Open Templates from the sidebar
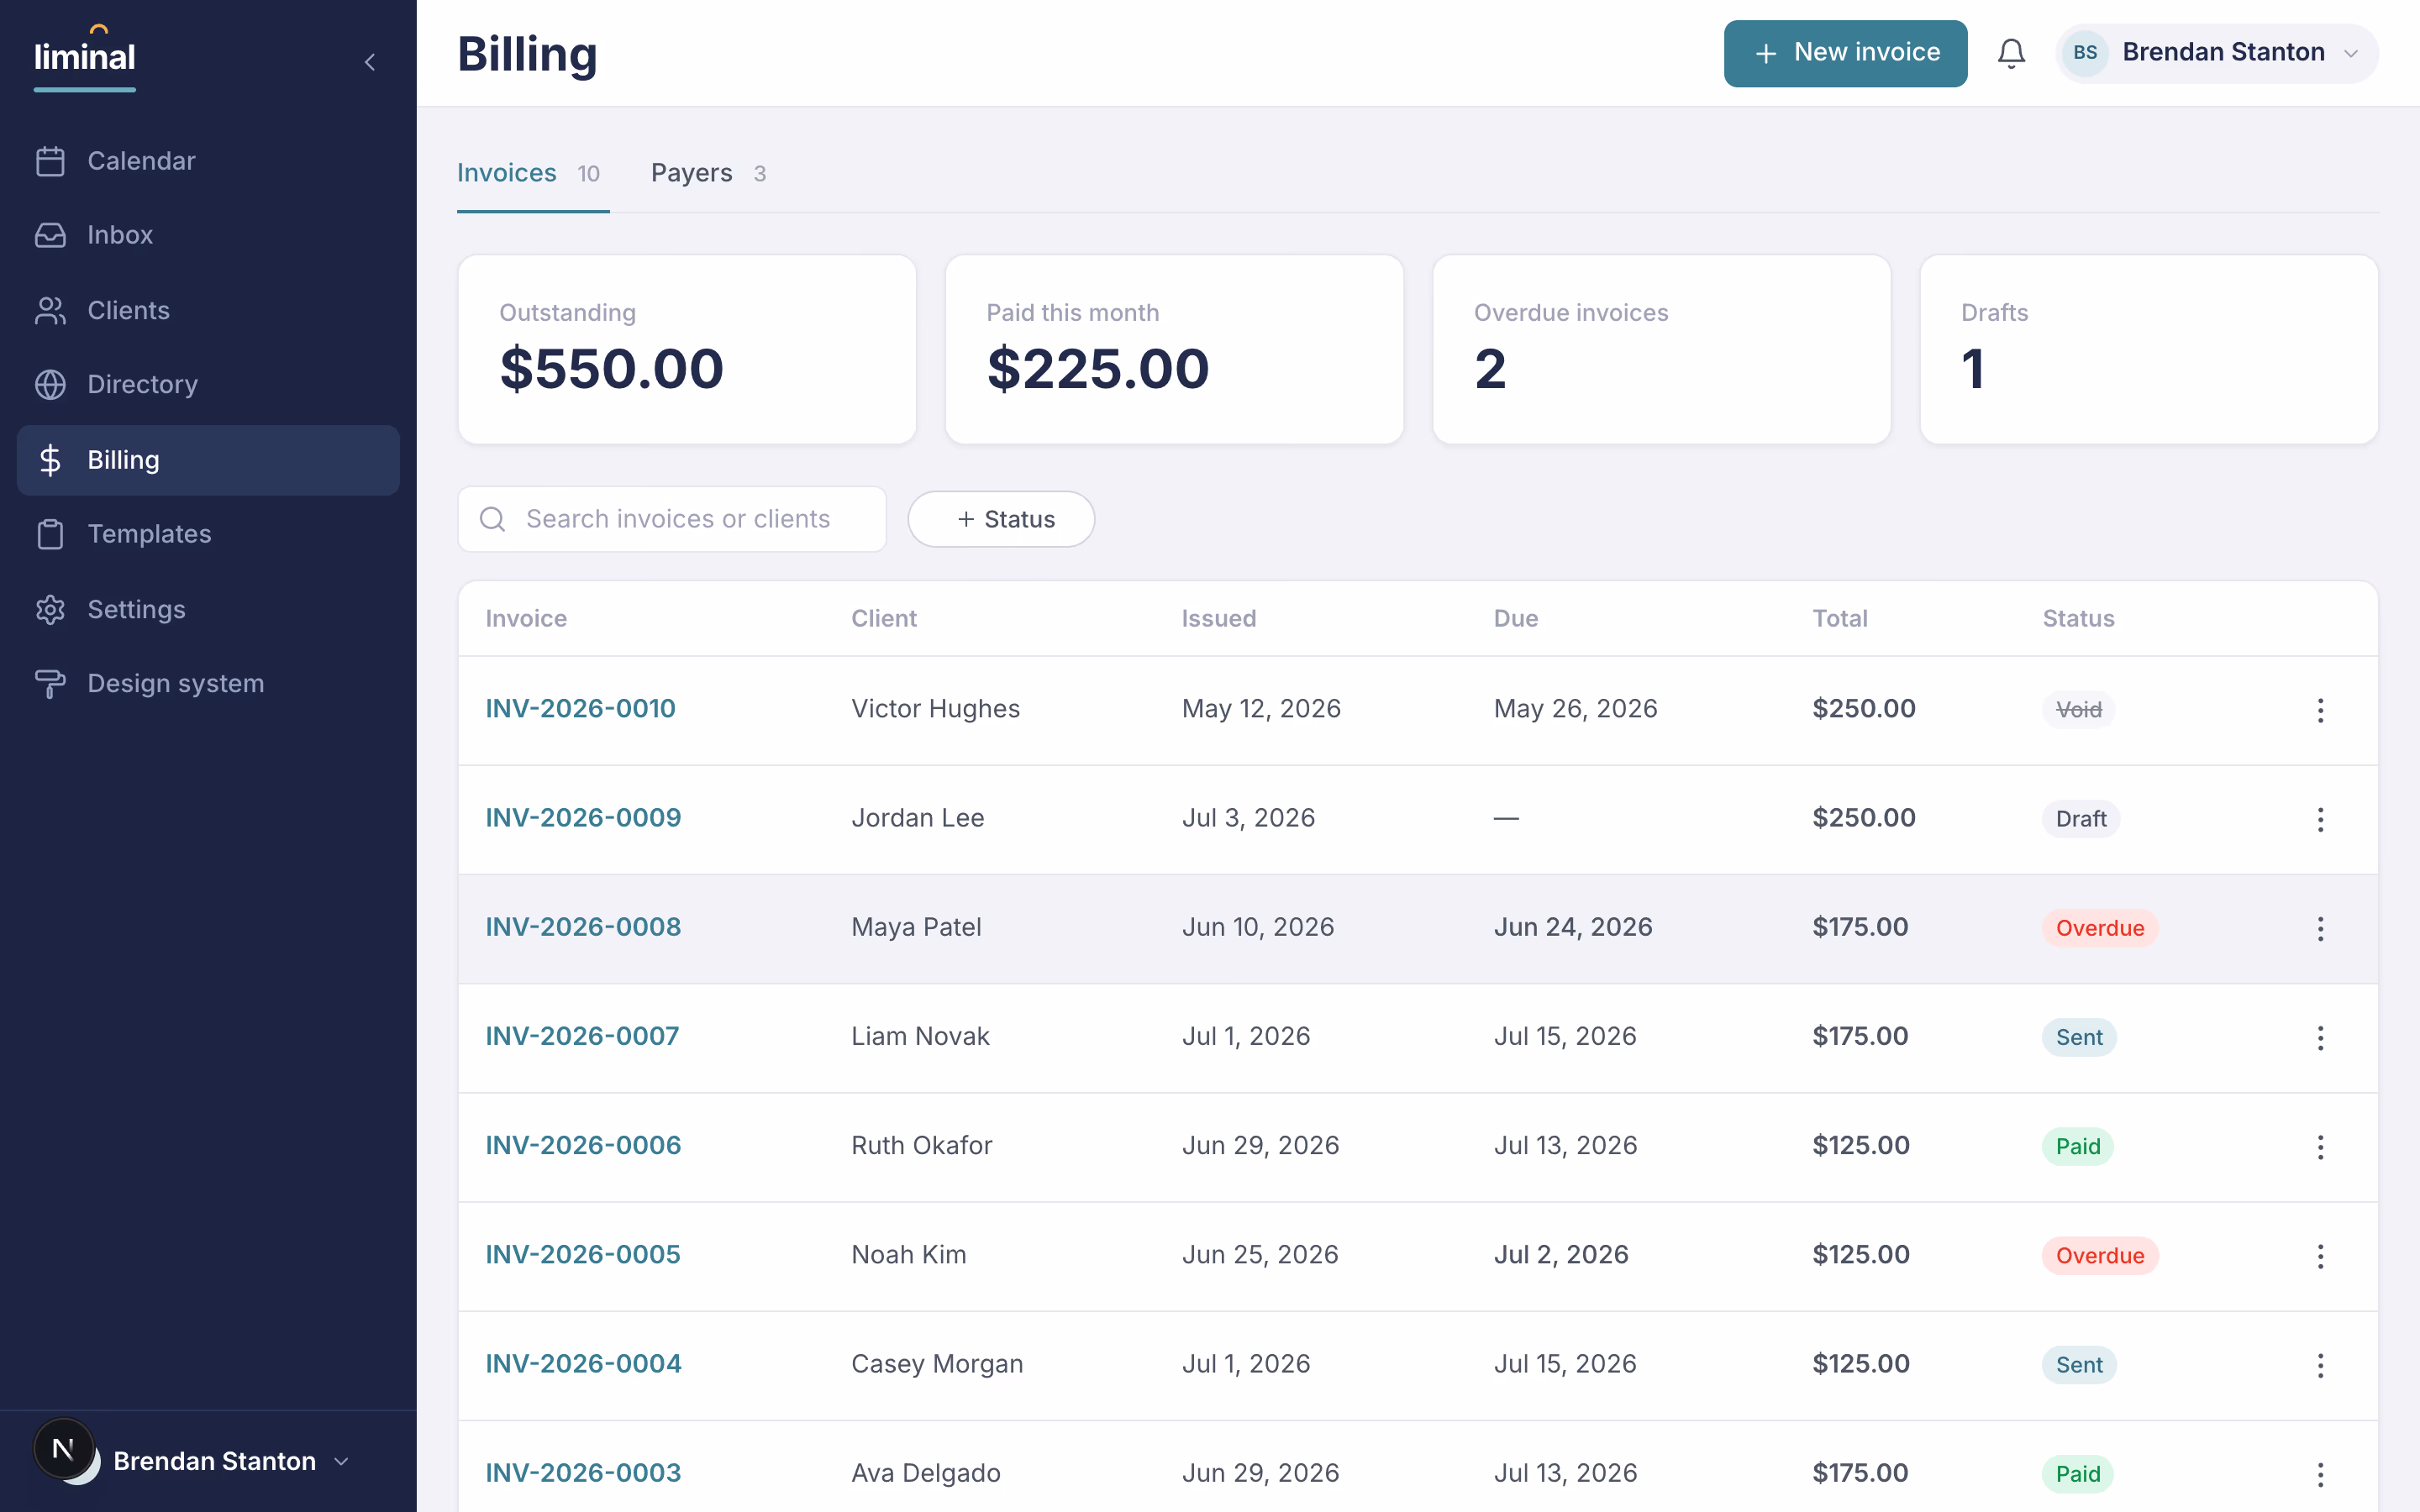 [x=208, y=534]
